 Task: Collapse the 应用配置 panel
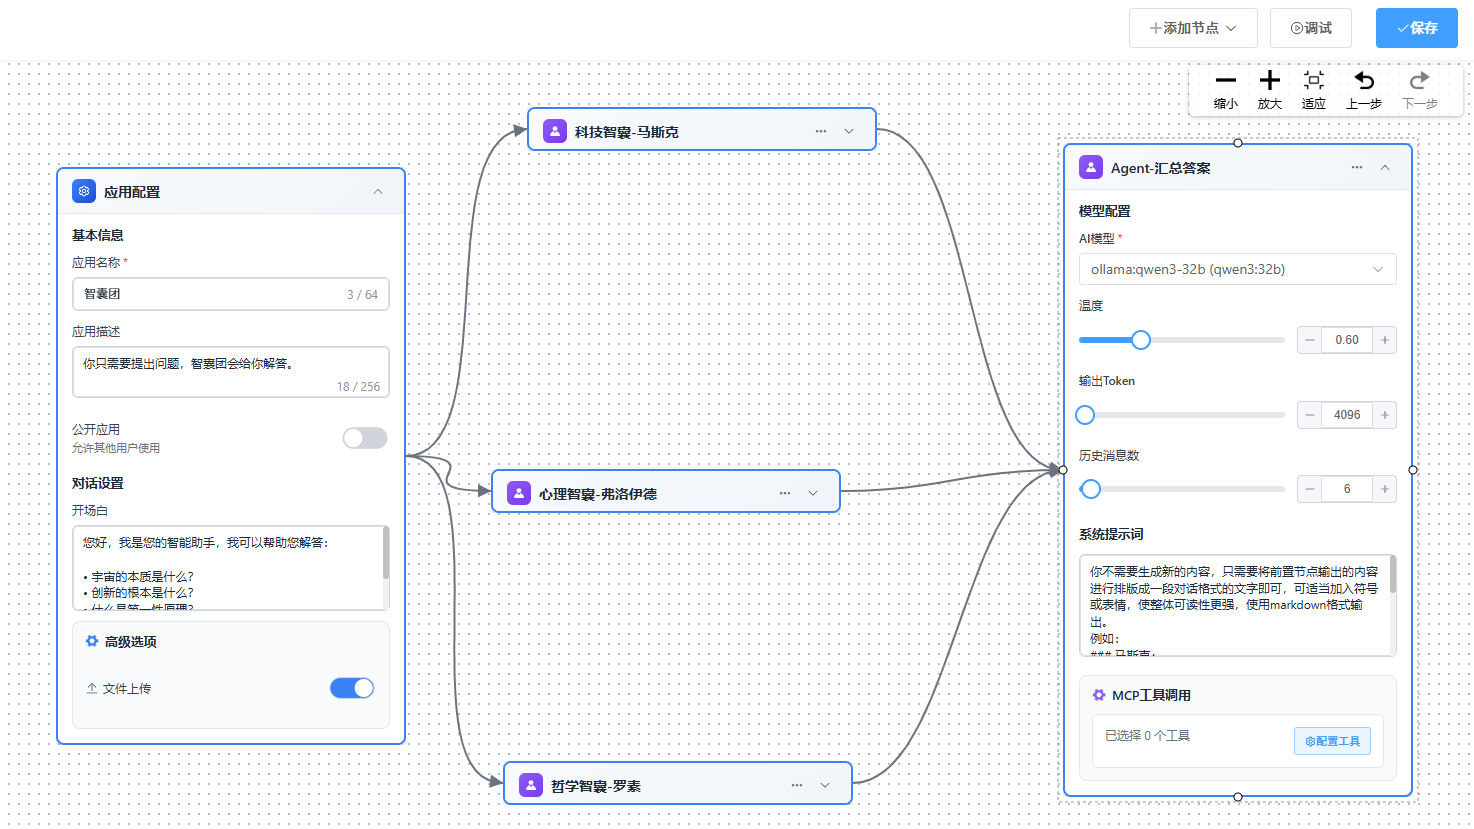[378, 192]
